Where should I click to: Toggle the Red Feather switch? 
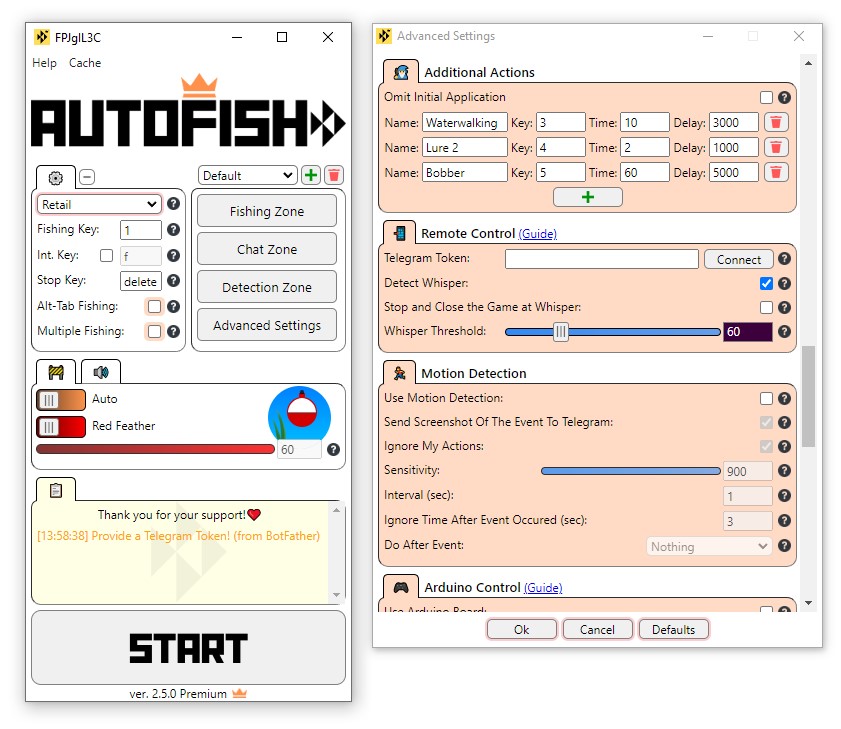[x=61, y=427]
